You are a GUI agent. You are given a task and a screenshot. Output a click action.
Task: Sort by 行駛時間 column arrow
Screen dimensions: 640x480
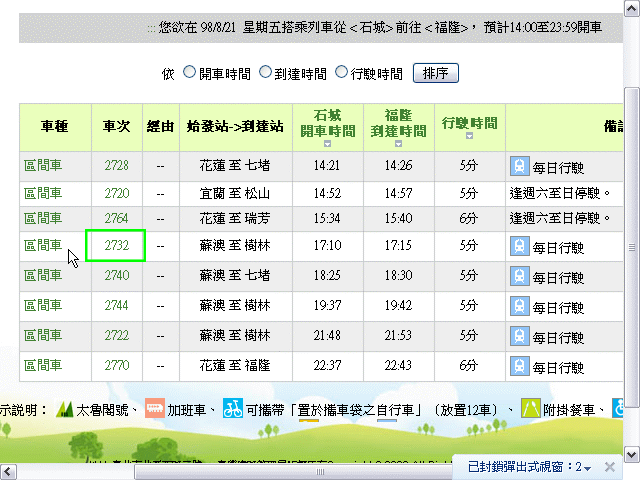(469, 136)
